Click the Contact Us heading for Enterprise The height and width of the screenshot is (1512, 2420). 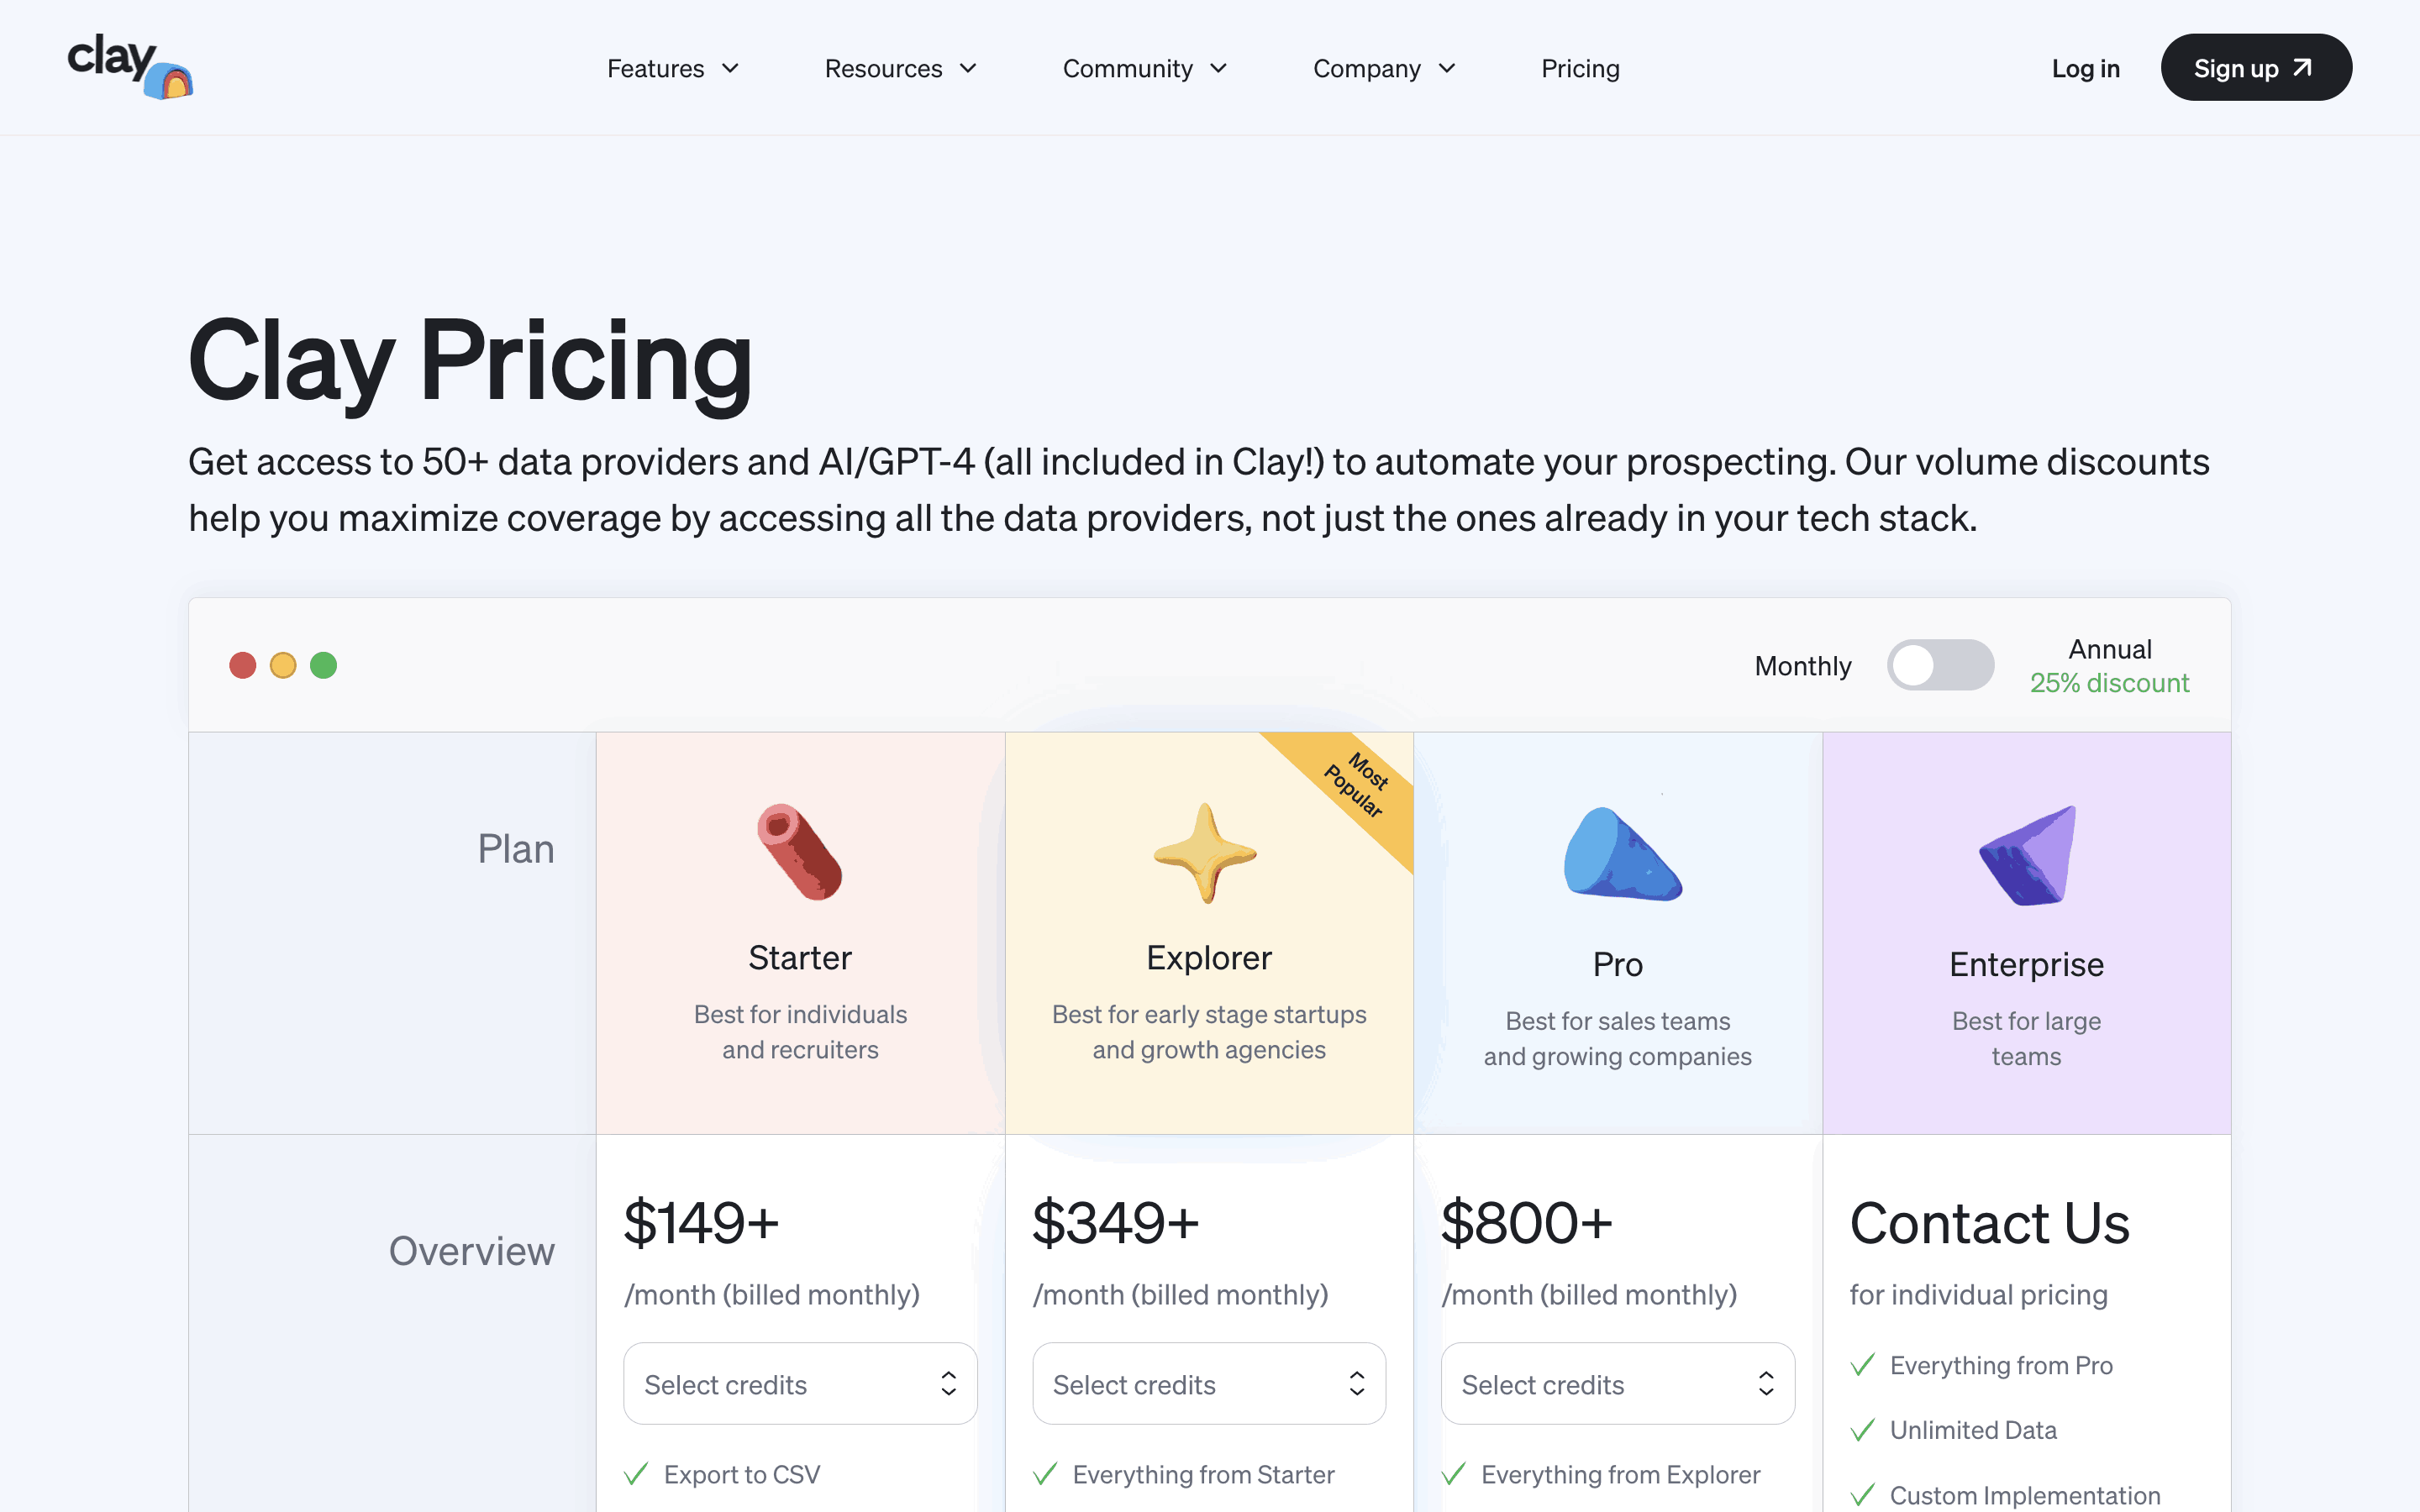(1989, 1223)
